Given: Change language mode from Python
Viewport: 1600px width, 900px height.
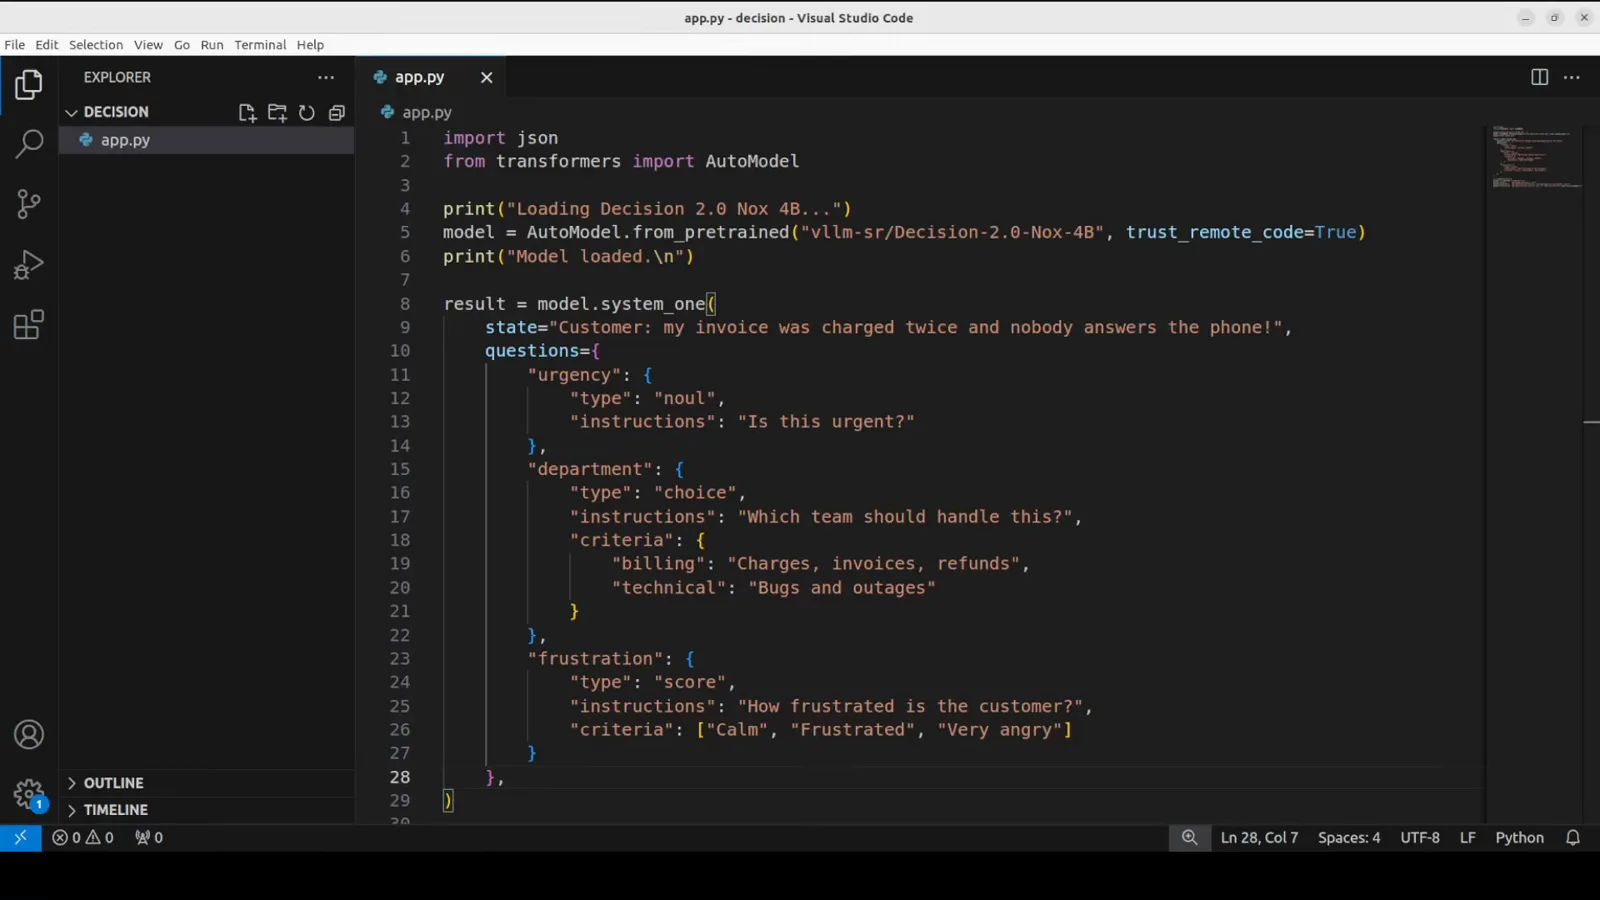Looking at the screenshot, I should point(1519,838).
